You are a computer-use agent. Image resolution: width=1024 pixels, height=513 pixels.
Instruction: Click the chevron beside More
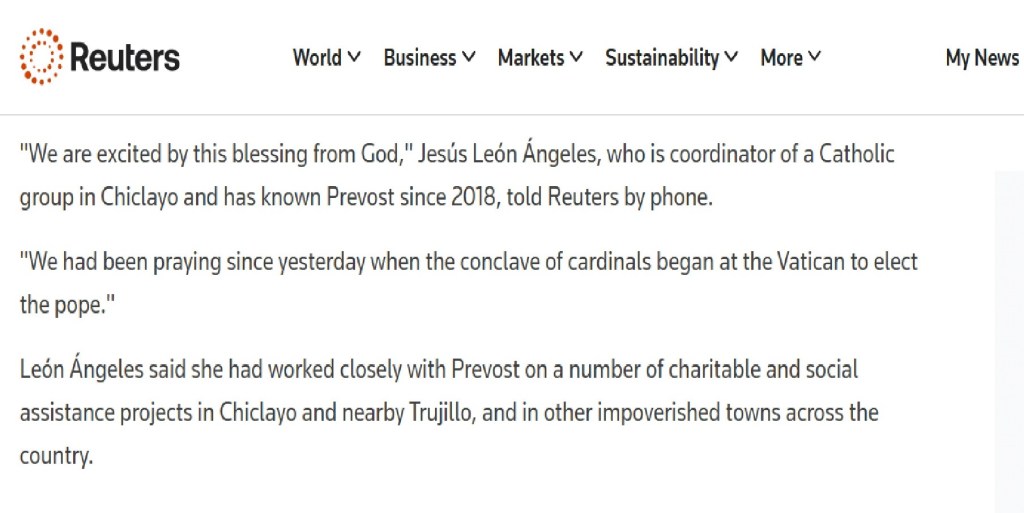(814, 58)
